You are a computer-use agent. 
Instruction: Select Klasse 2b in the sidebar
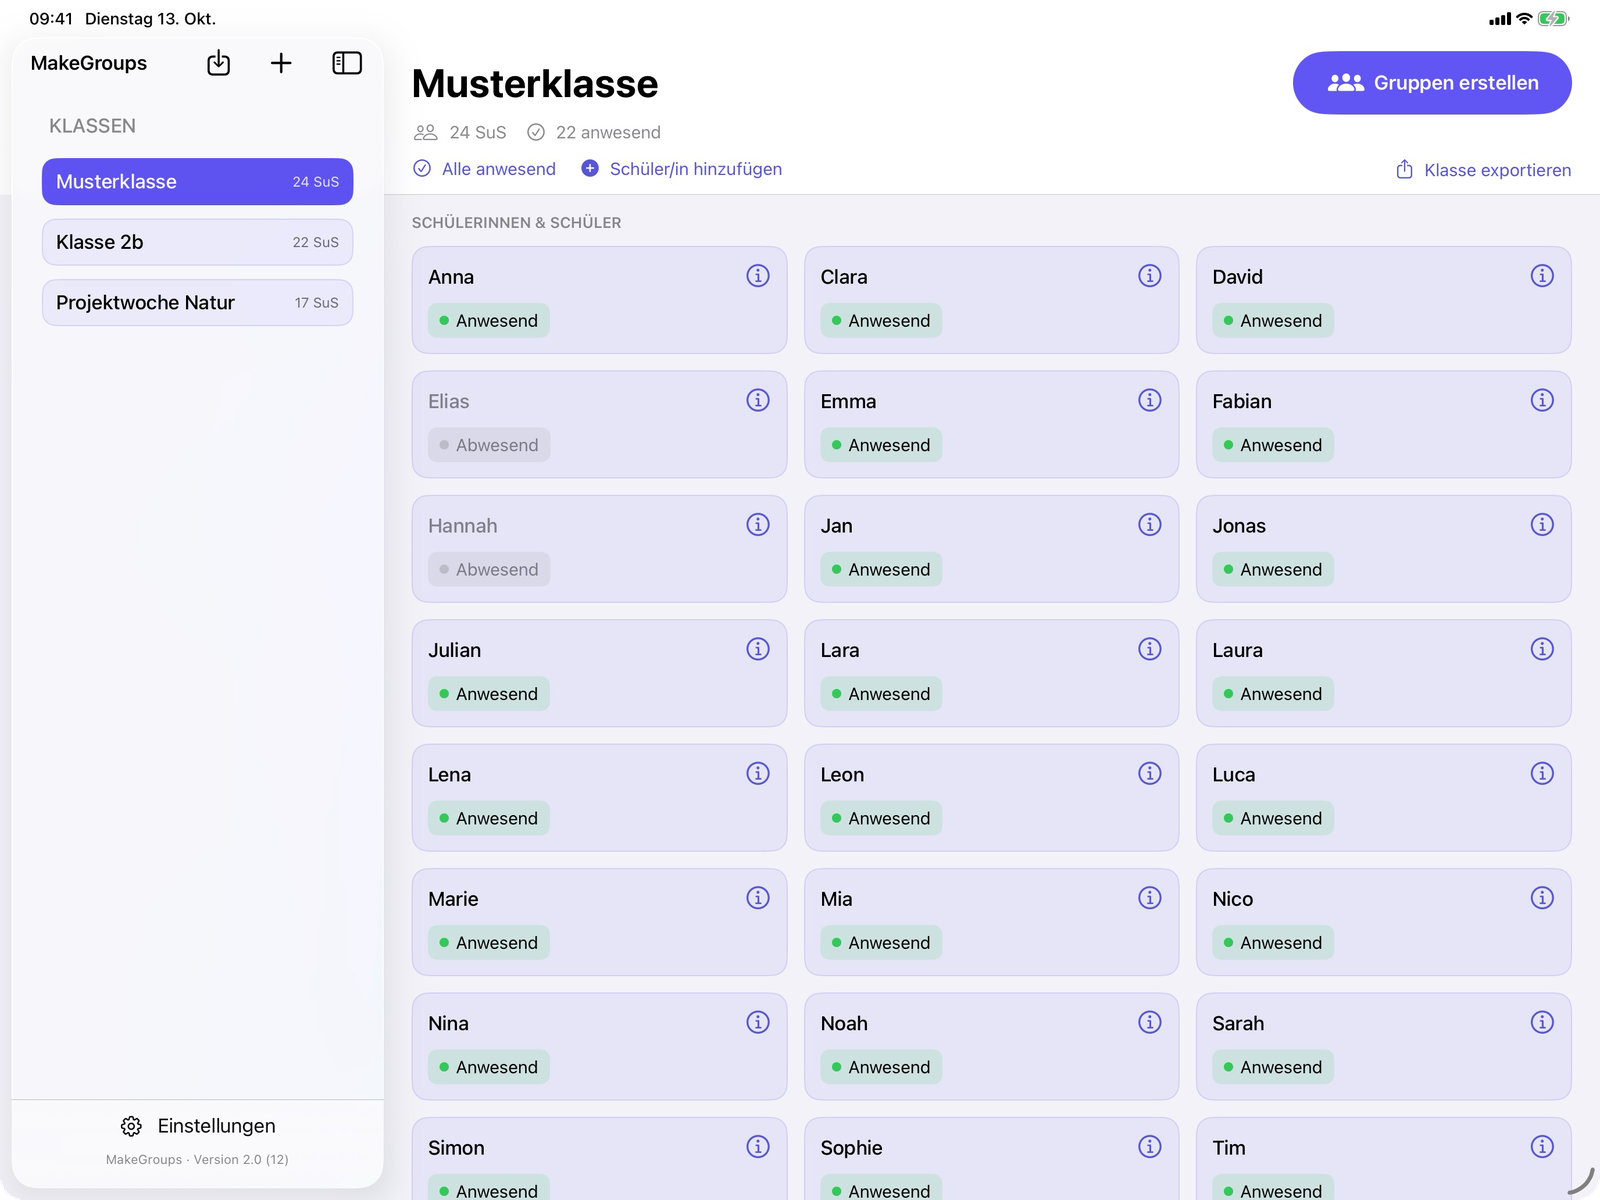click(197, 242)
